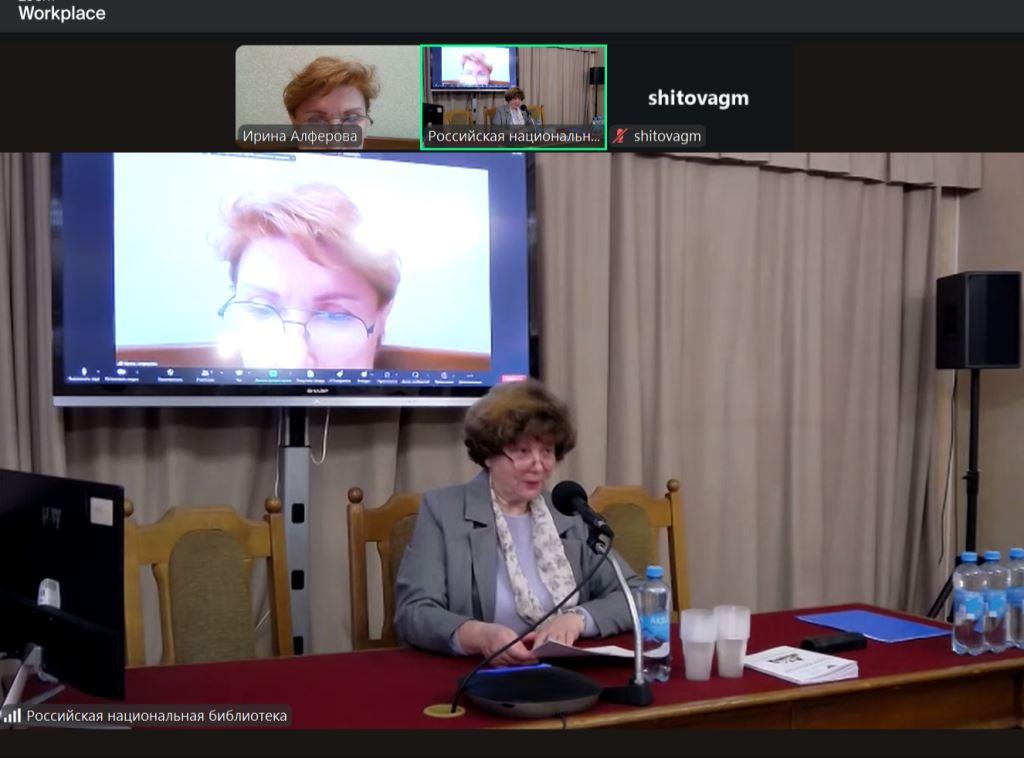Click the shitovagm name label under the tile

[x=667, y=136]
